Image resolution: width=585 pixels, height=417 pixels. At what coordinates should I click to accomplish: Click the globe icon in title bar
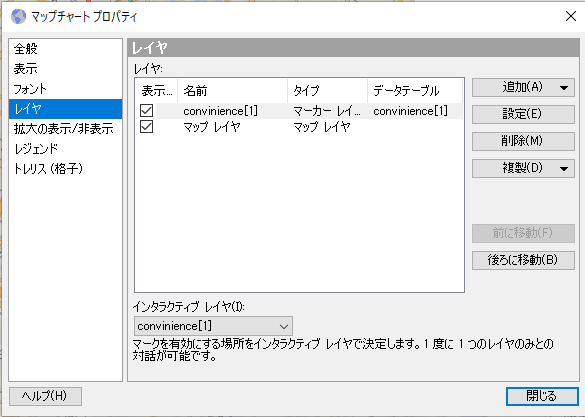click(x=18, y=17)
